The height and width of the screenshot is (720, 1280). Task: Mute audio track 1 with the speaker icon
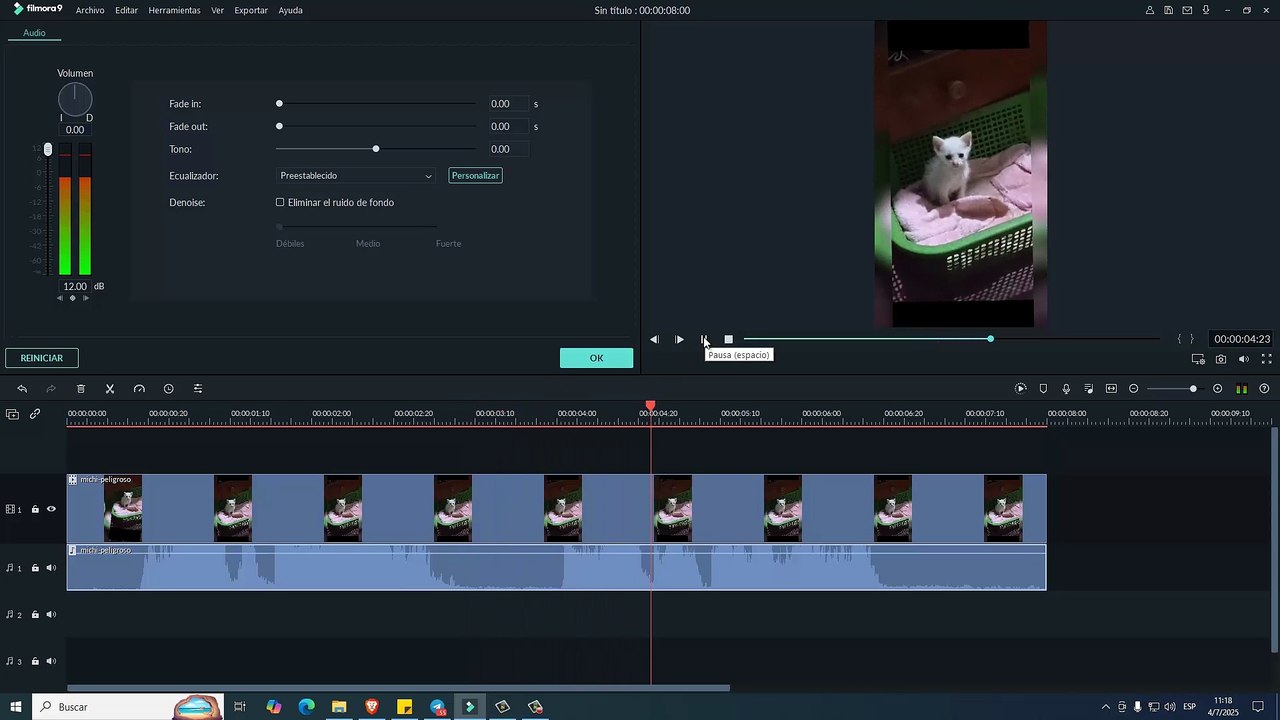click(x=51, y=568)
